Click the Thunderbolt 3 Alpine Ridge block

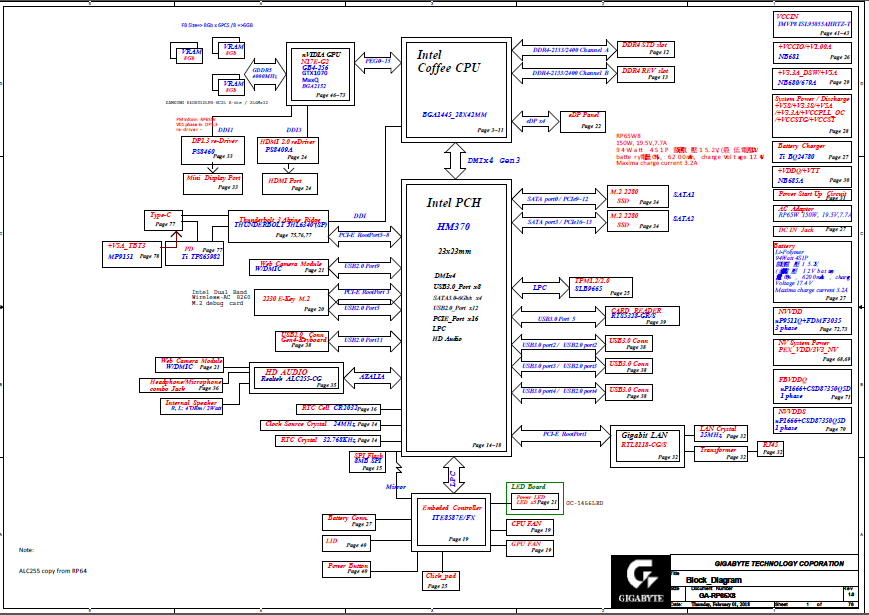pos(279,226)
